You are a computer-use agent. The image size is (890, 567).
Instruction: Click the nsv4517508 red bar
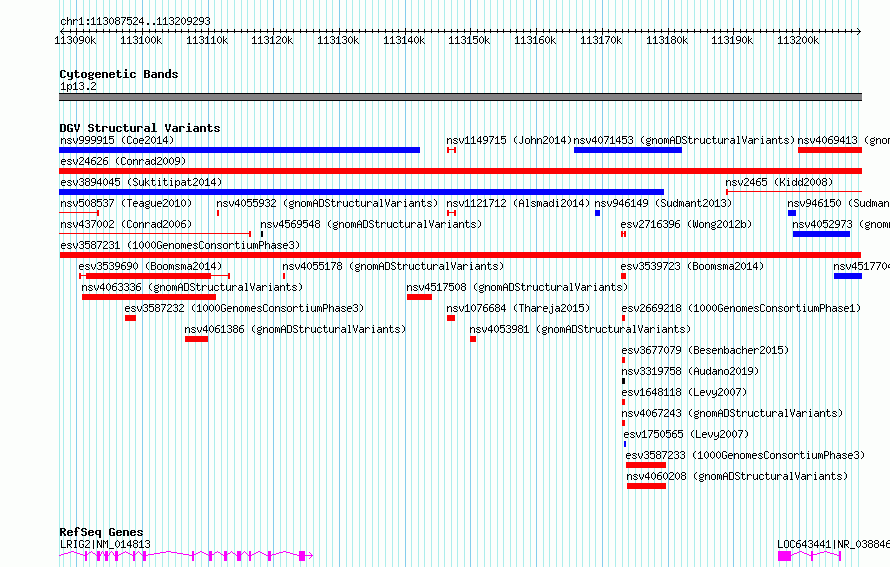(x=419, y=297)
